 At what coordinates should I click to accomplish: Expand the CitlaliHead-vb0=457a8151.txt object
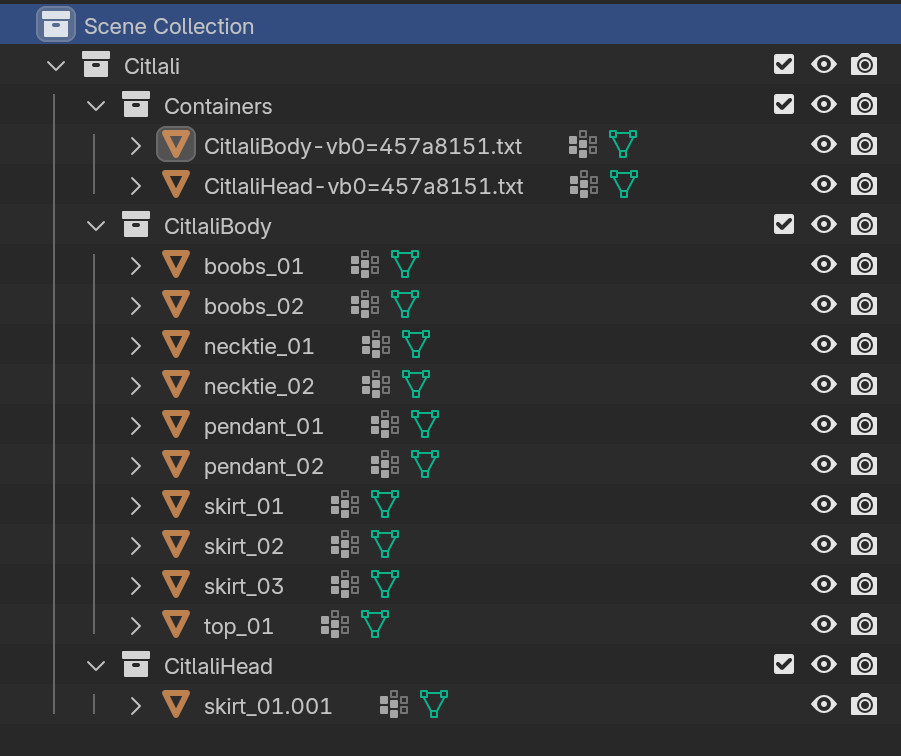pos(135,184)
